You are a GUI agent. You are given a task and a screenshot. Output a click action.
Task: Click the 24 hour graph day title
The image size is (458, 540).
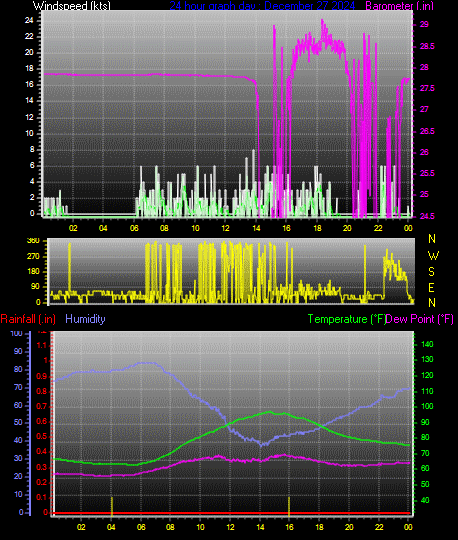[262, 6]
